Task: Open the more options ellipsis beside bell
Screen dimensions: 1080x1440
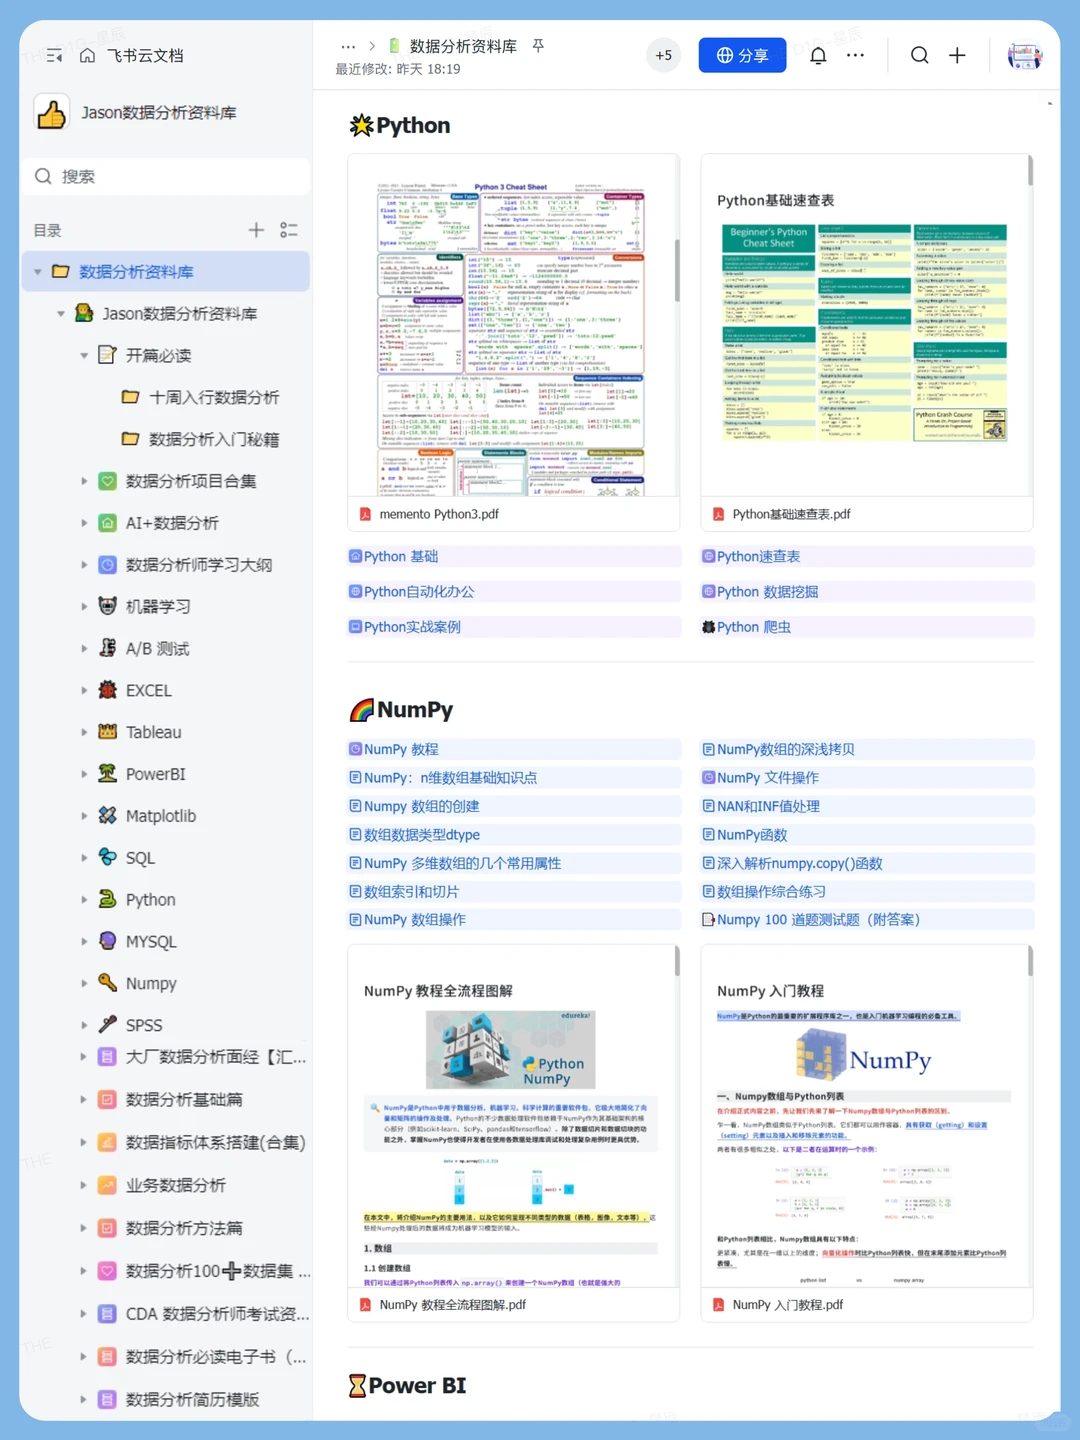Action: click(855, 56)
